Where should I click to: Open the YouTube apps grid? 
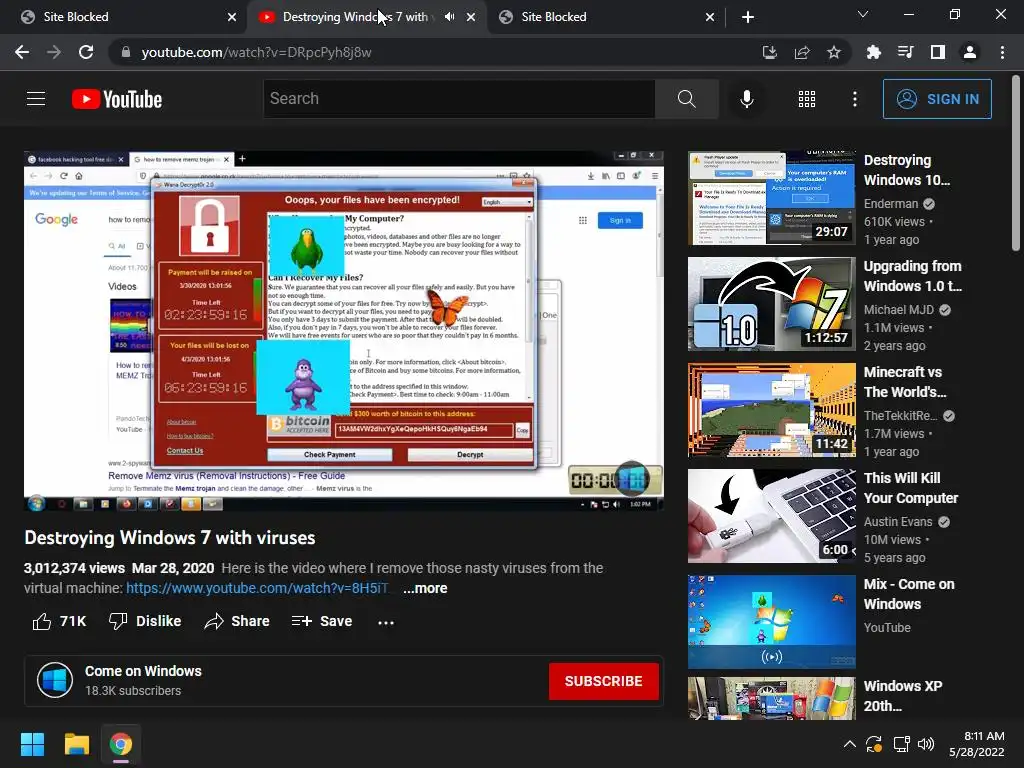point(807,99)
